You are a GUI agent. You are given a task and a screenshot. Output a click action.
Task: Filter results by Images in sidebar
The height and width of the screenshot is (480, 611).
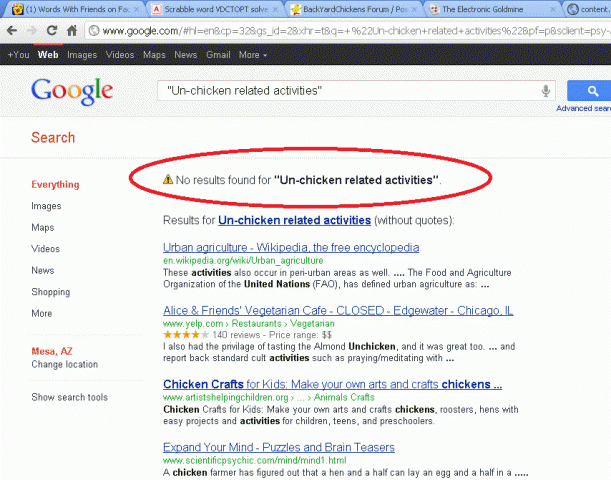coord(46,206)
